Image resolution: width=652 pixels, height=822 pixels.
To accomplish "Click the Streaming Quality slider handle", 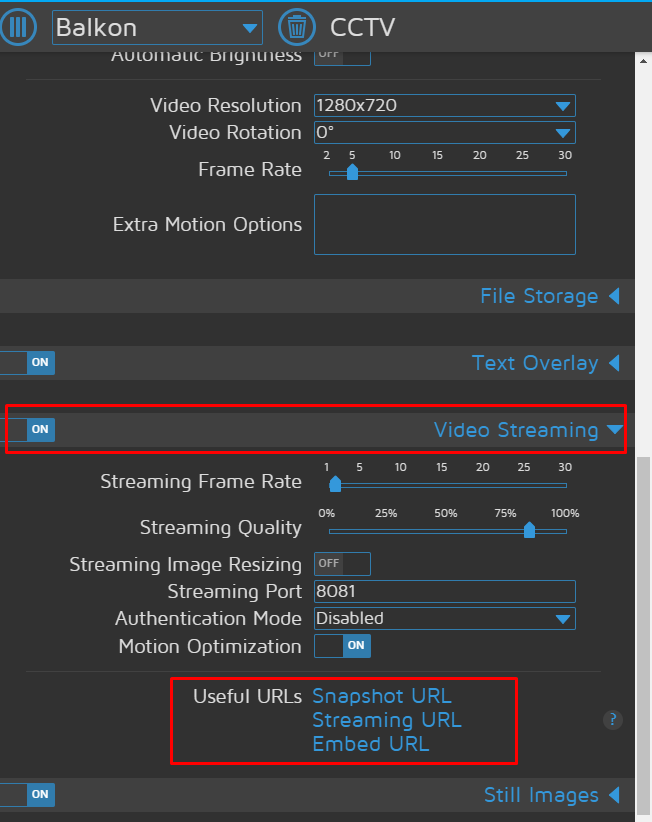I will click(x=529, y=530).
